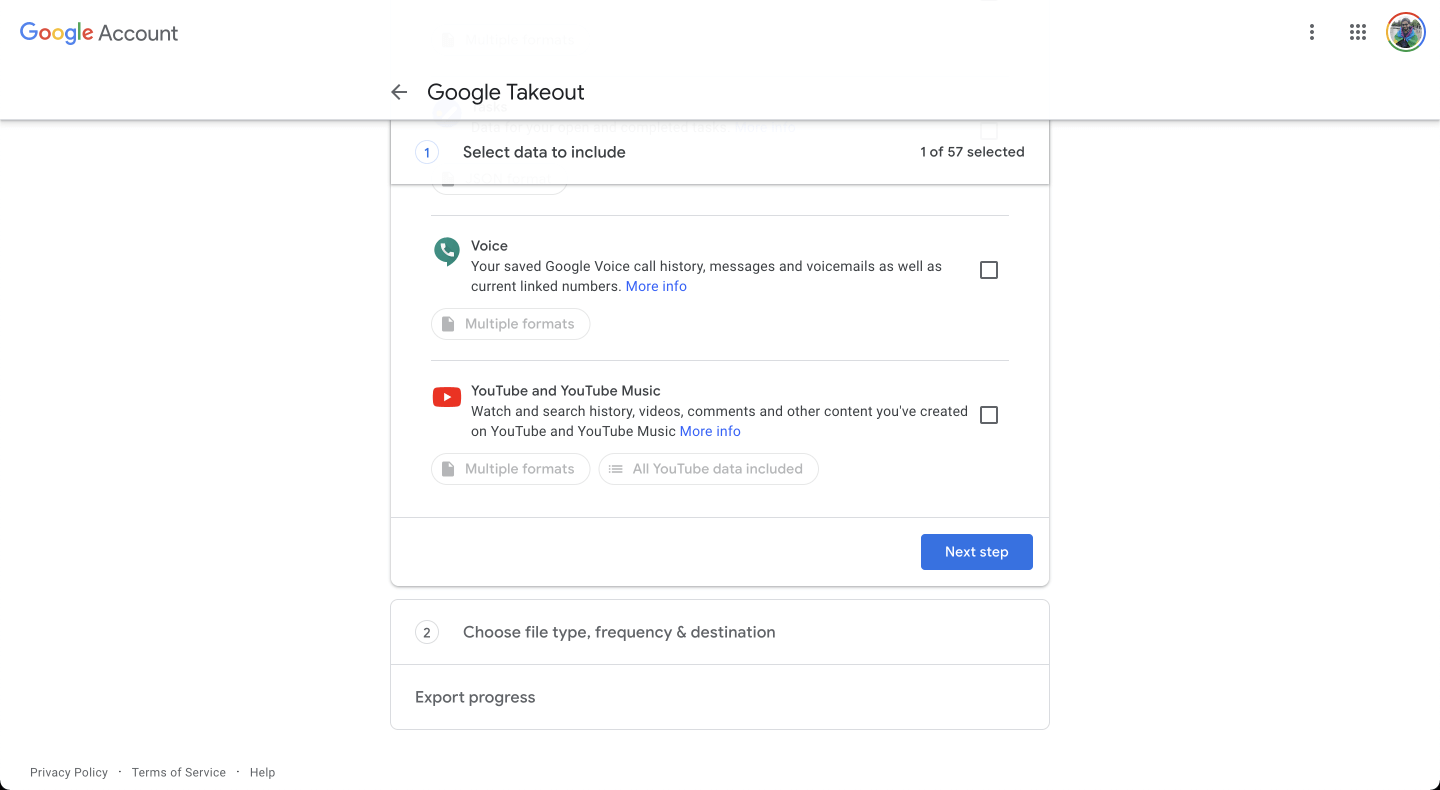Open the Google apps grid launcher
The width and height of the screenshot is (1440, 790).
coord(1357,31)
